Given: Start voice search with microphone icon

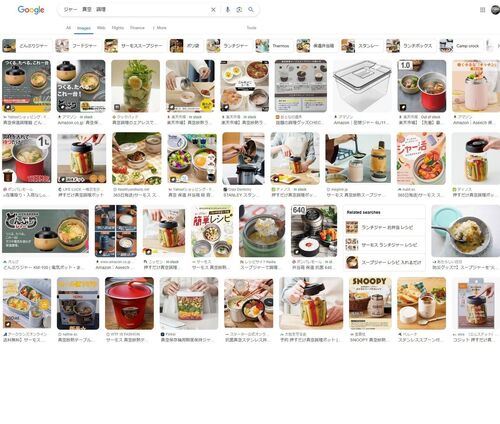Looking at the screenshot, I should 228,10.
